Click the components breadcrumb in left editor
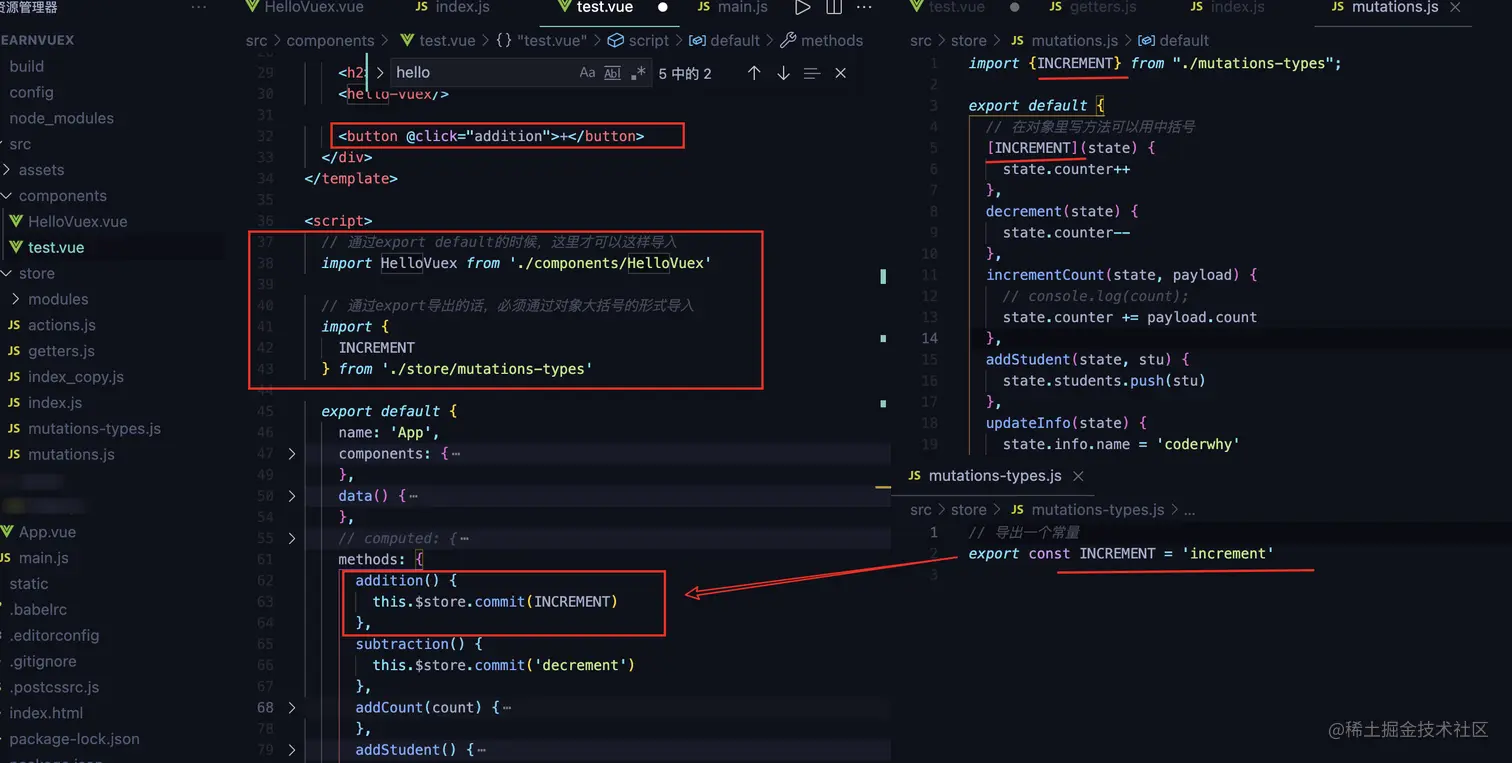This screenshot has width=1512, height=763. 330,41
